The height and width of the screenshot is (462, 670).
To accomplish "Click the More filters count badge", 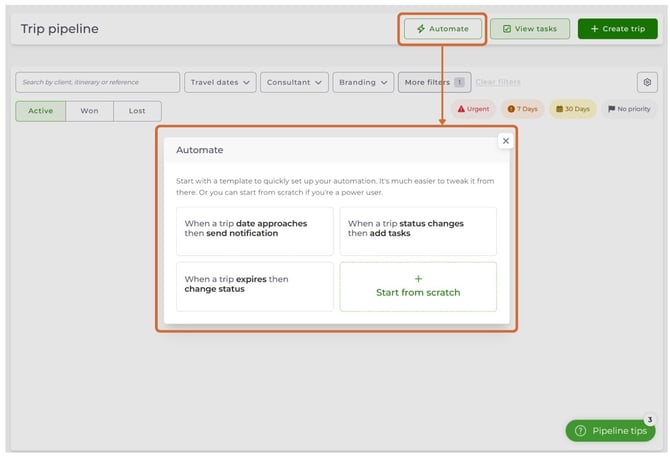I will coord(459,82).
